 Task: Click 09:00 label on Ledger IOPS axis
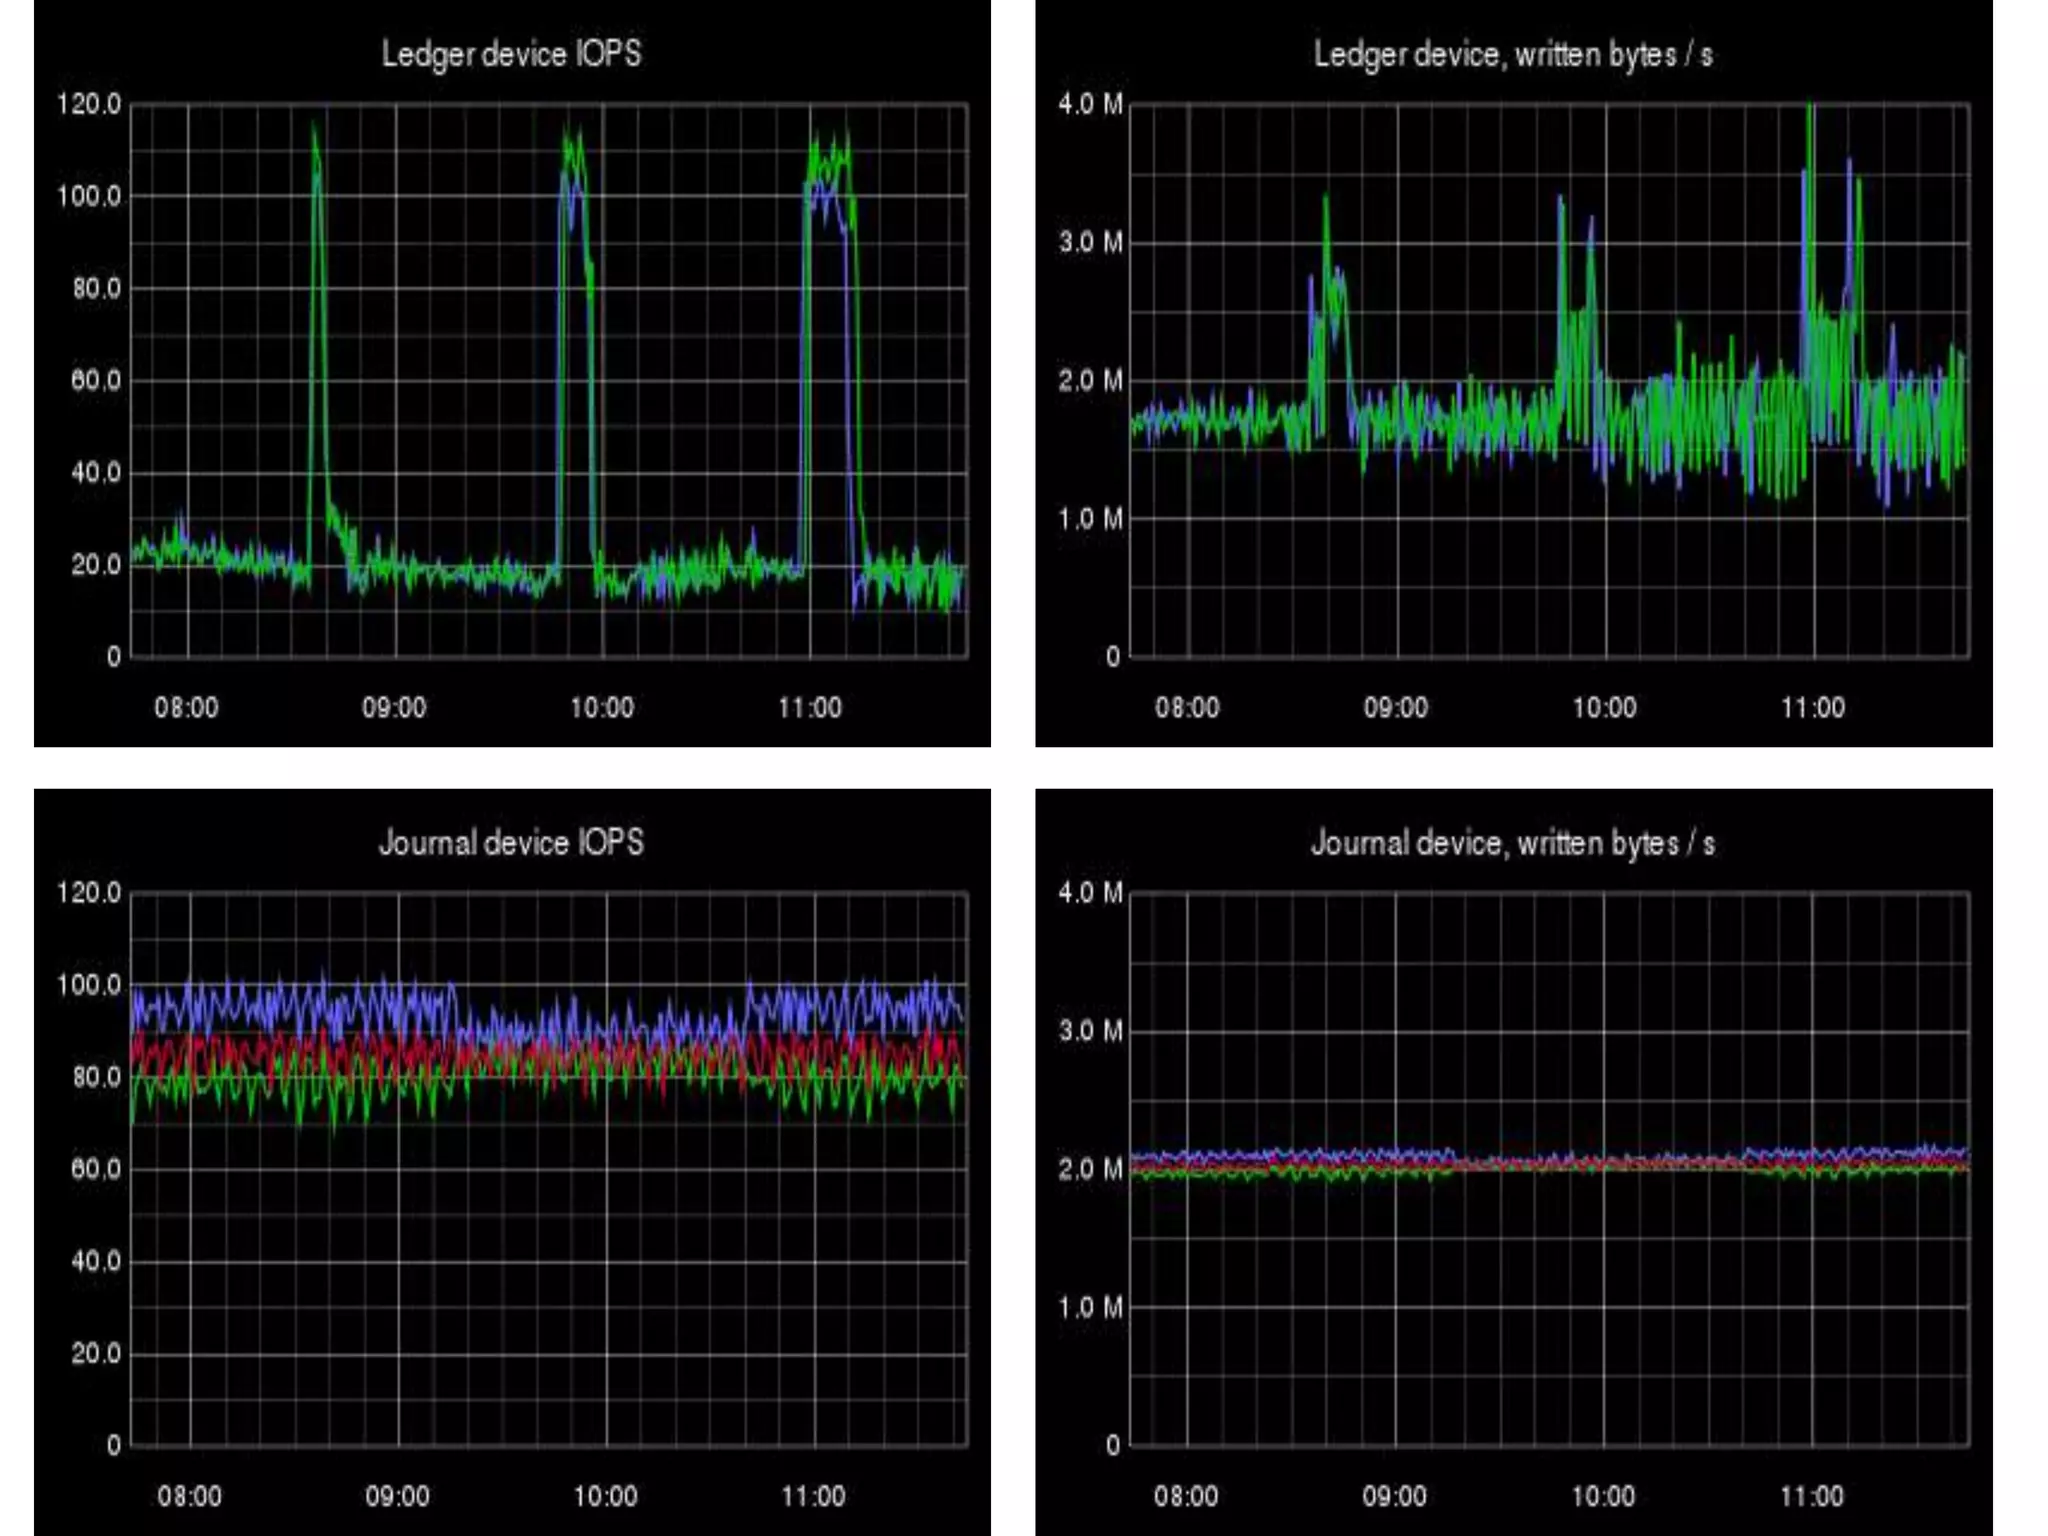(x=394, y=708)
